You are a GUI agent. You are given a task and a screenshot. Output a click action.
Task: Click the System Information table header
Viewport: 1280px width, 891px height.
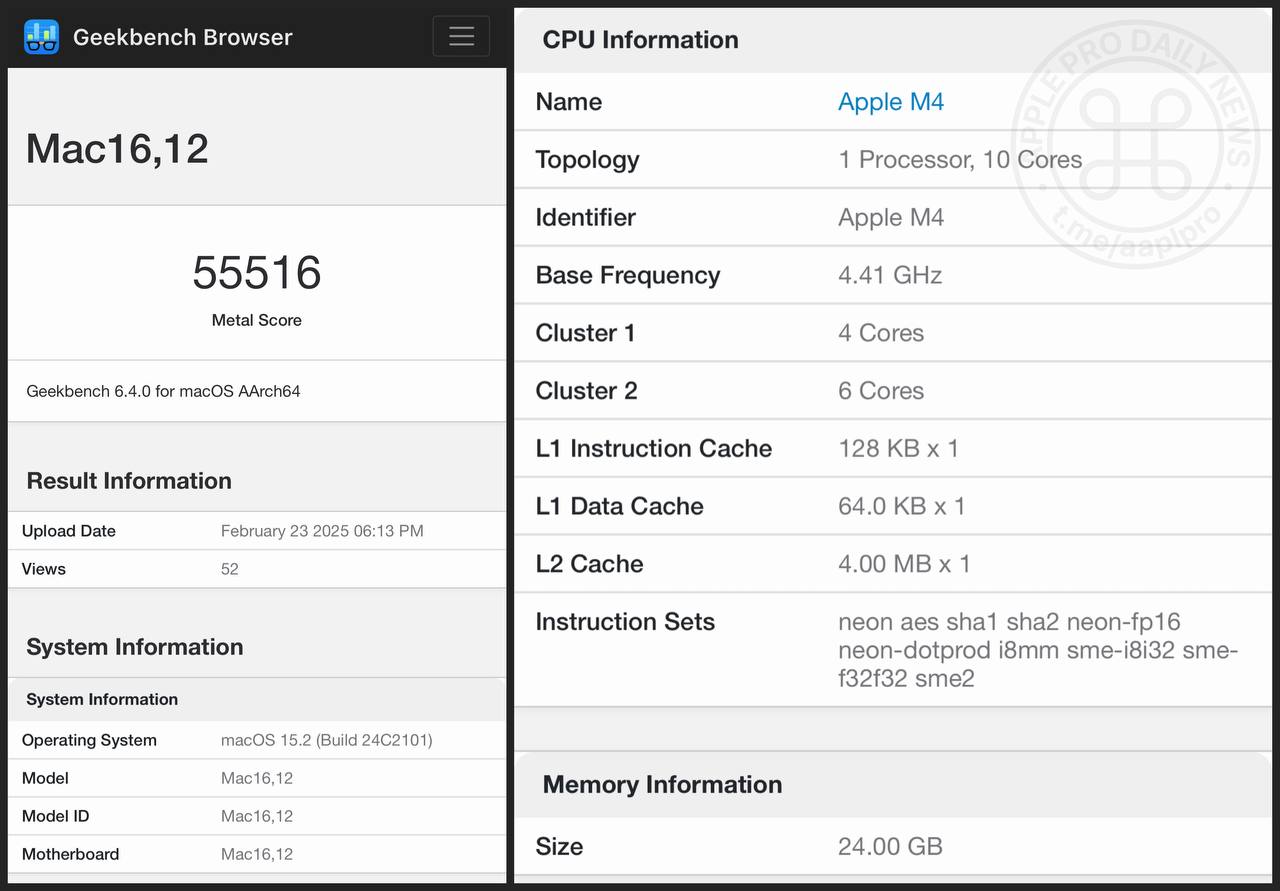pos(102,700)
